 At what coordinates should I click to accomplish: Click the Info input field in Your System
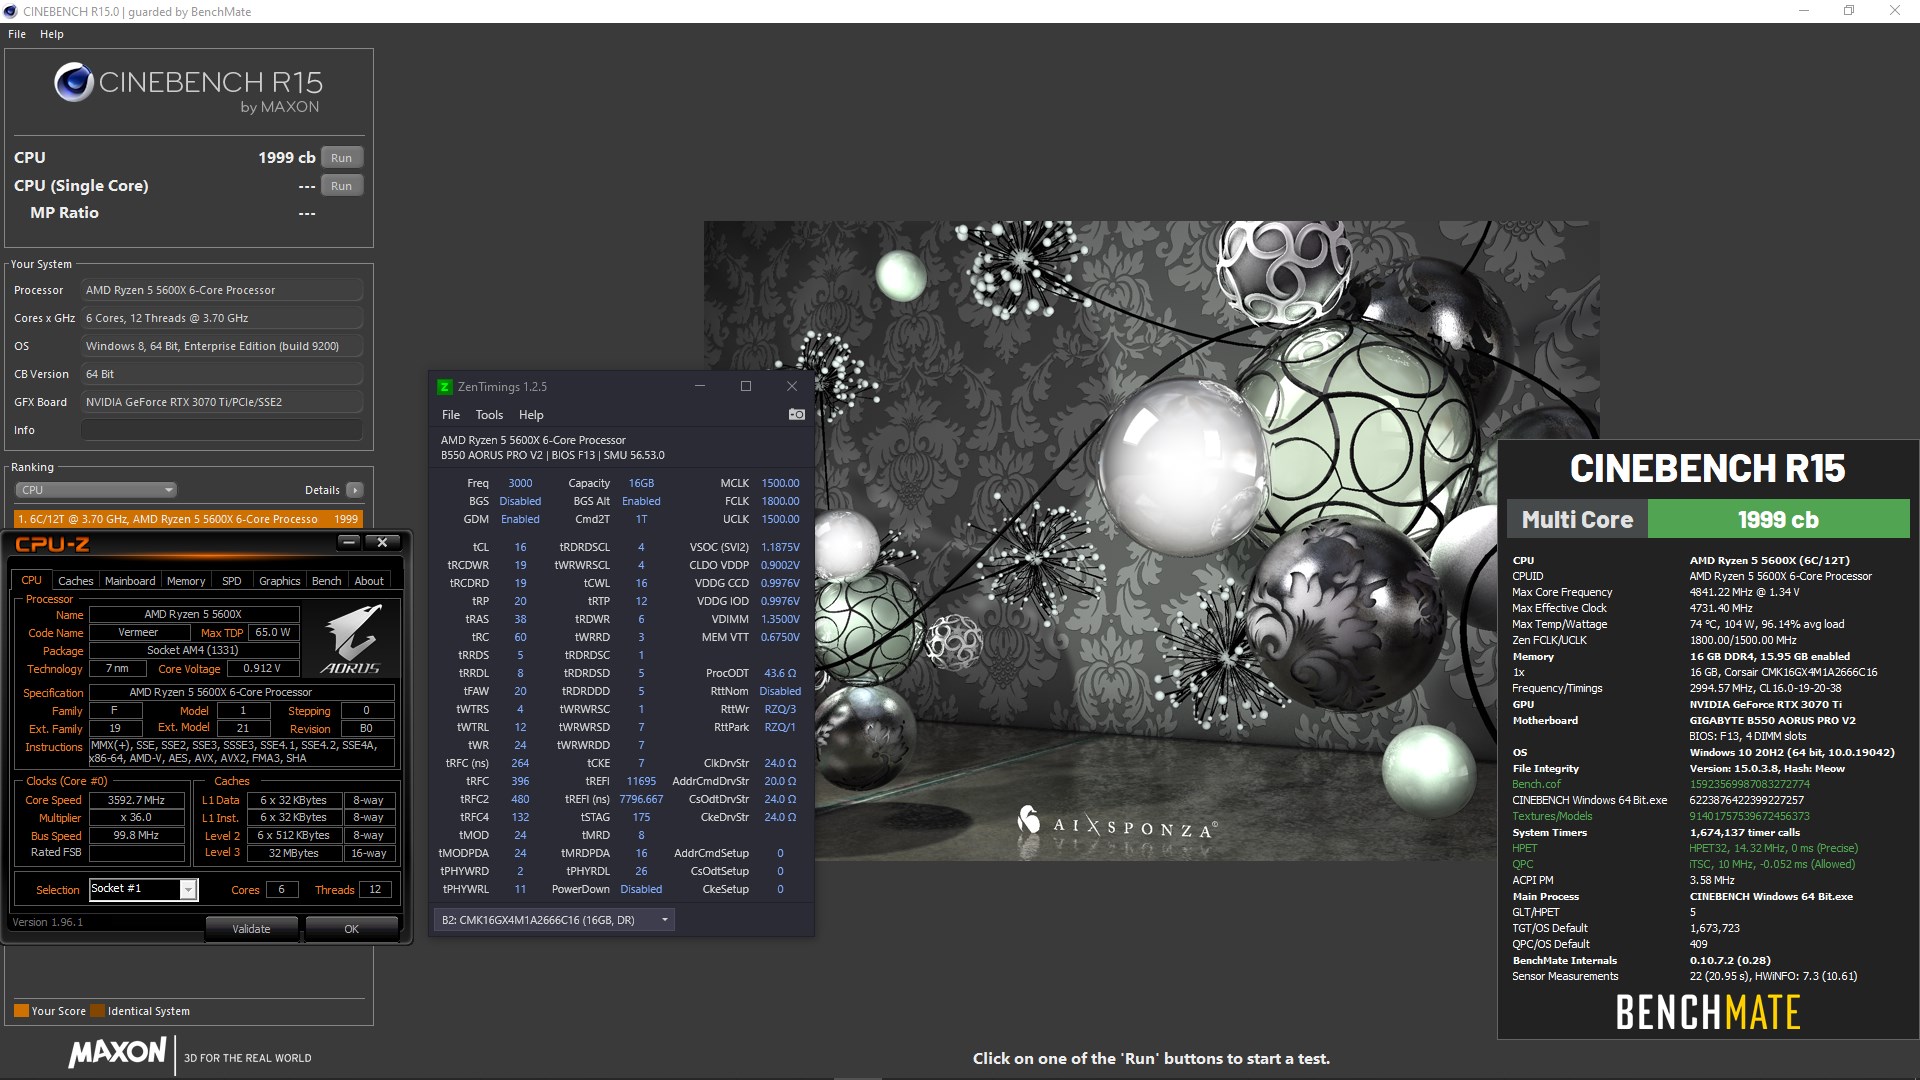coord(222,430)
